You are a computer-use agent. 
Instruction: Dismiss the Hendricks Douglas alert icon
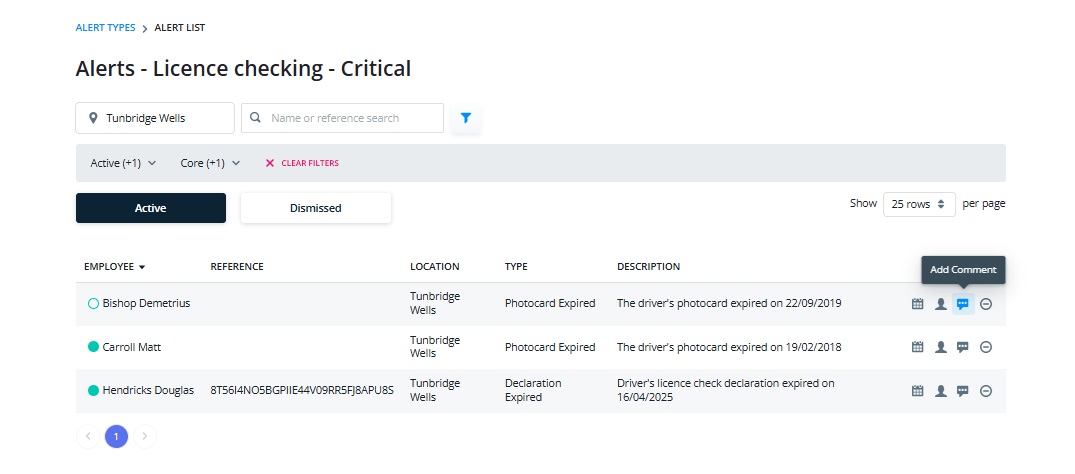click(986, 391)
